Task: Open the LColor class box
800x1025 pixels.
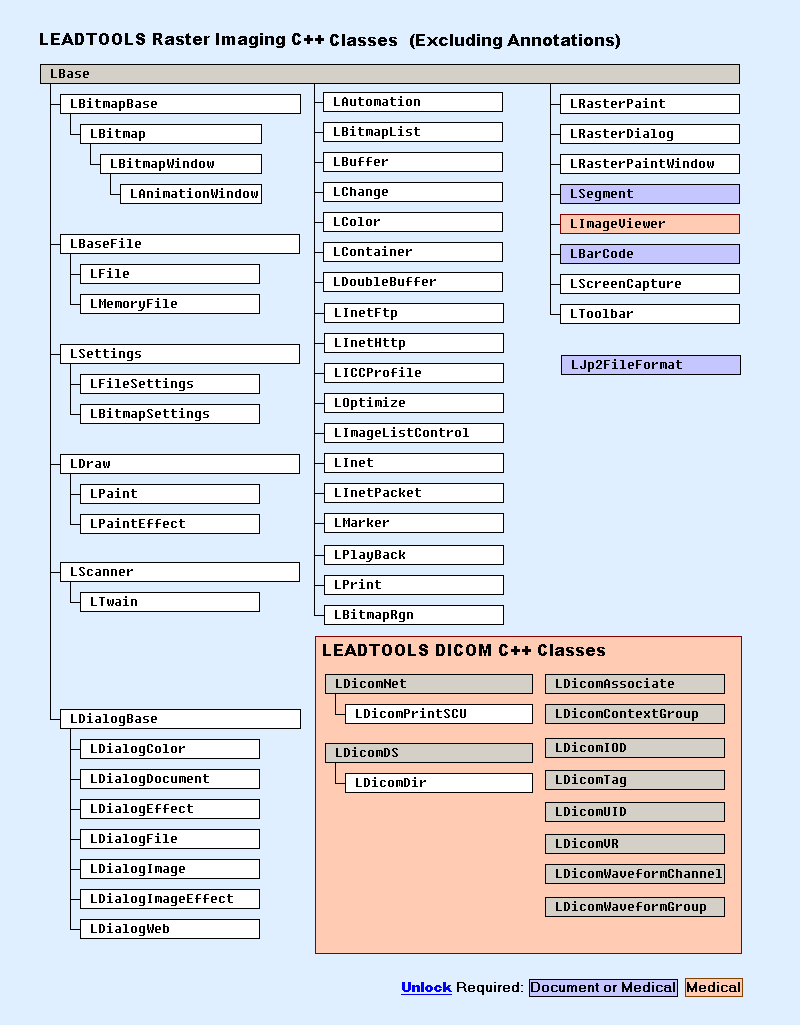Action: point(413,222)
